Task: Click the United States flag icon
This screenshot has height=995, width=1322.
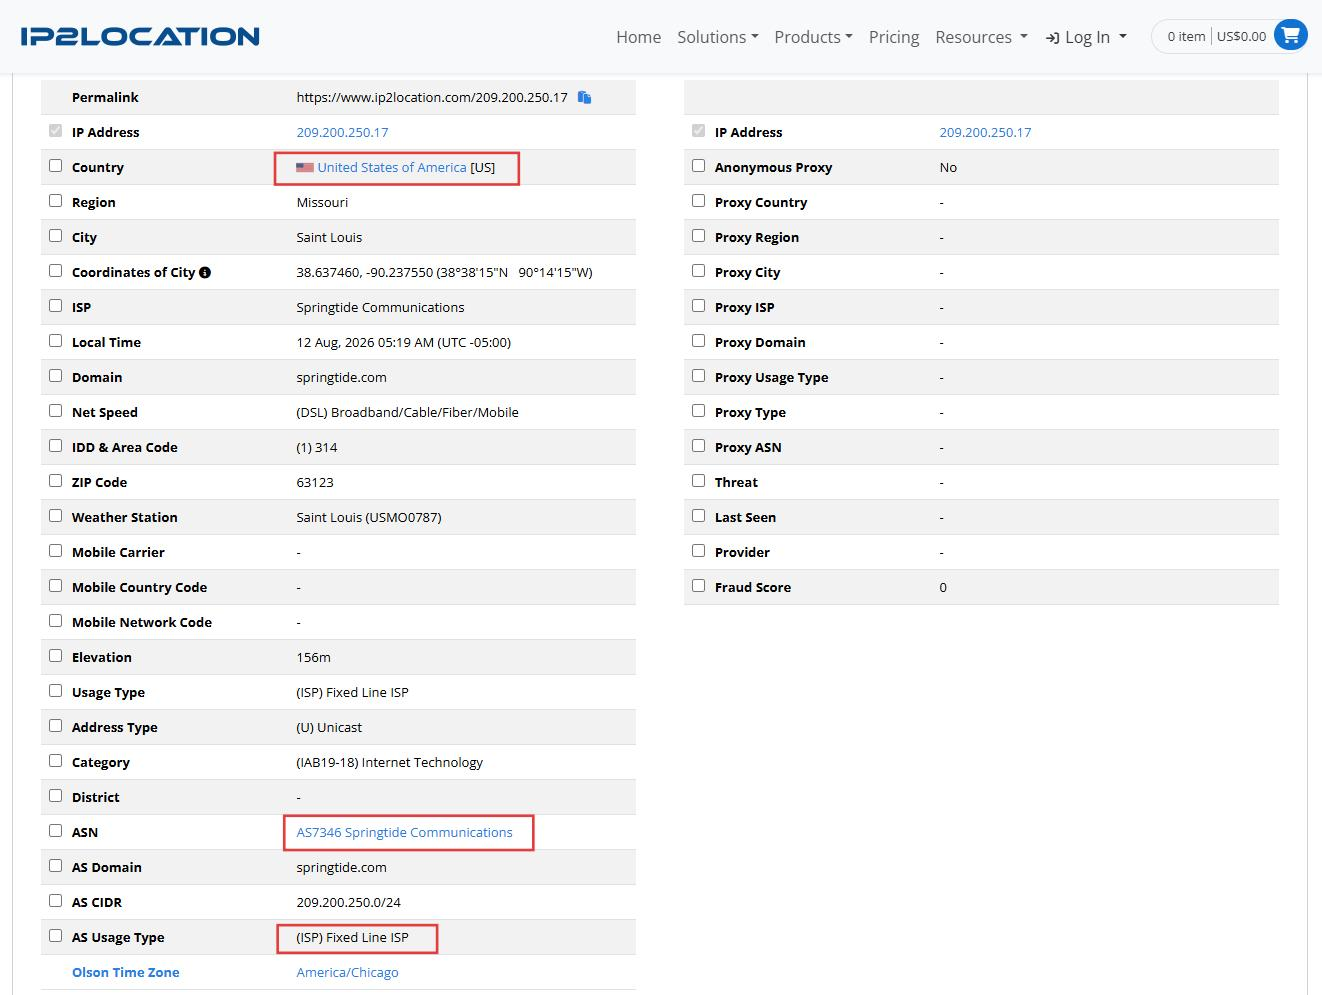Action: [305, 167]
